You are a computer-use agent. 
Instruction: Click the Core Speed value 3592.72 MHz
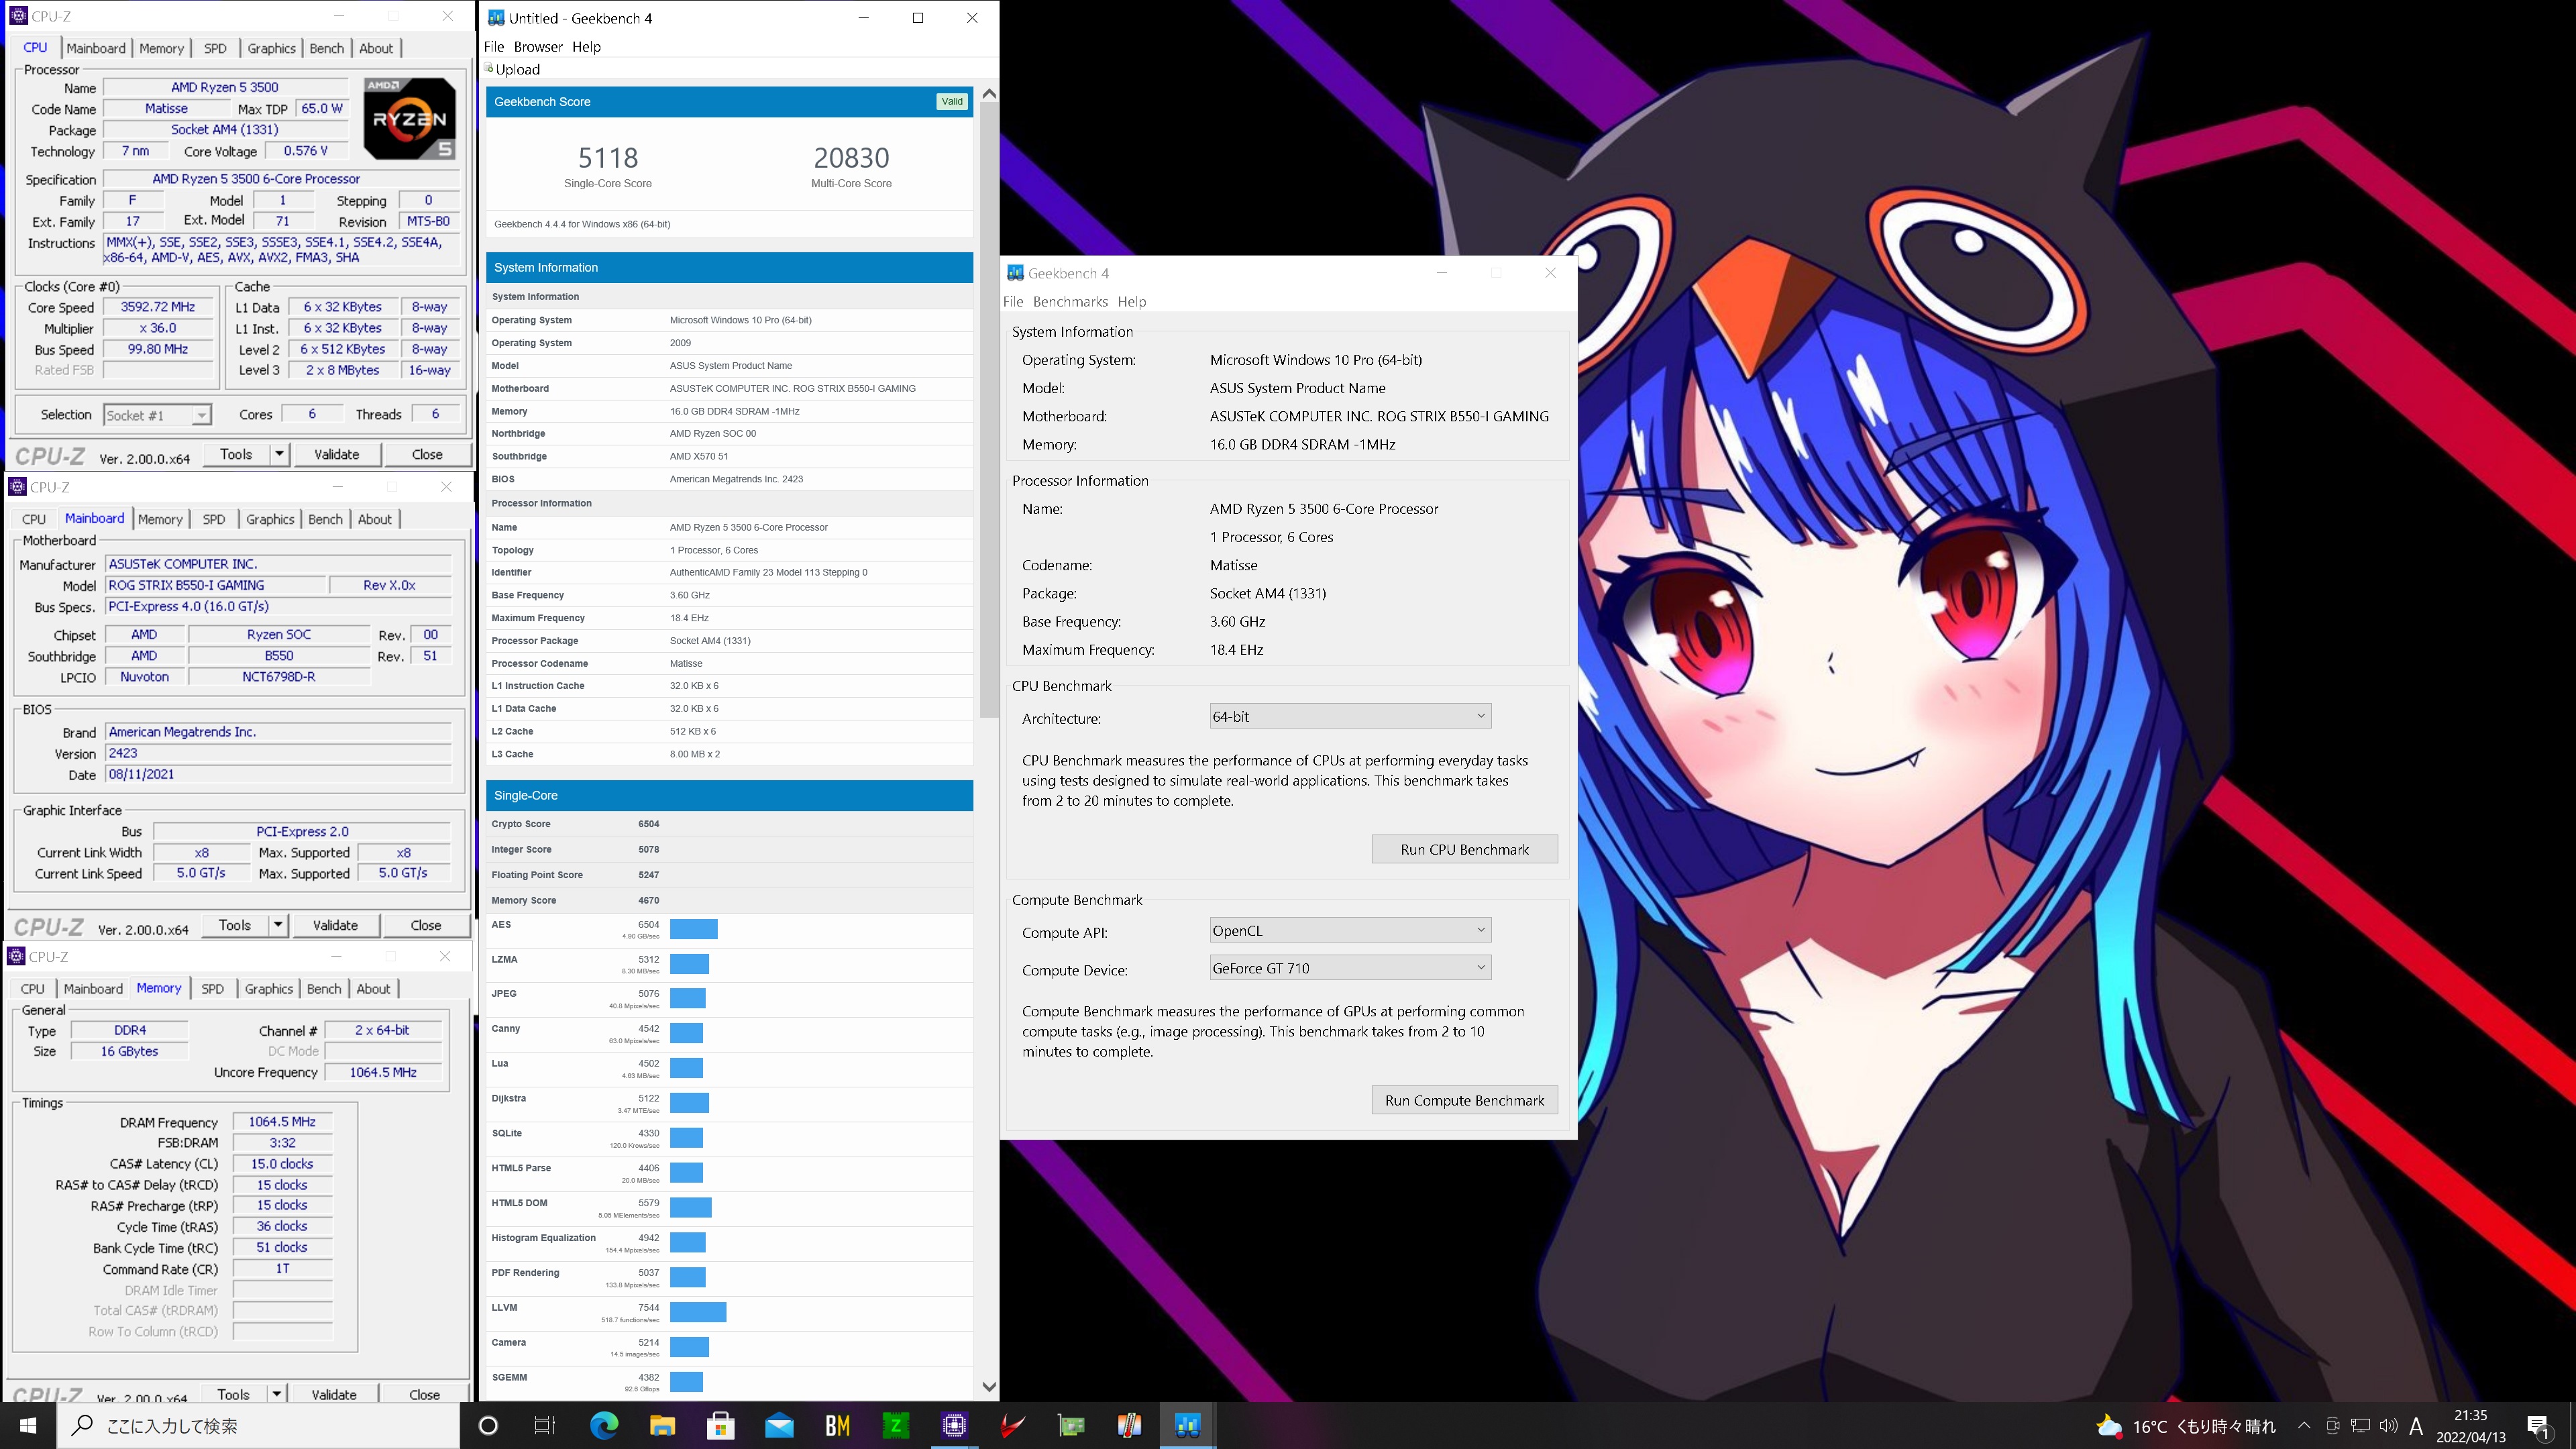[x=158, y=307]
